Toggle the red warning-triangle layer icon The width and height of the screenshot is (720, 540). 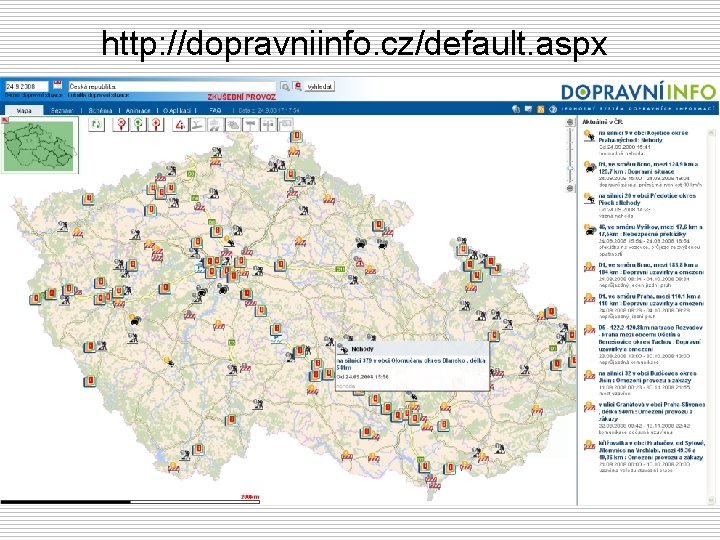[180, 124]
